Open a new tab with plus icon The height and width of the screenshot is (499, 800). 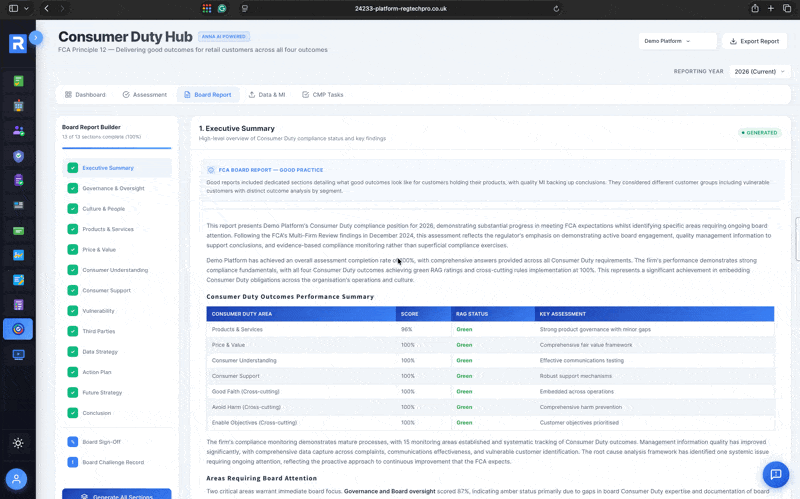[771, 8]
